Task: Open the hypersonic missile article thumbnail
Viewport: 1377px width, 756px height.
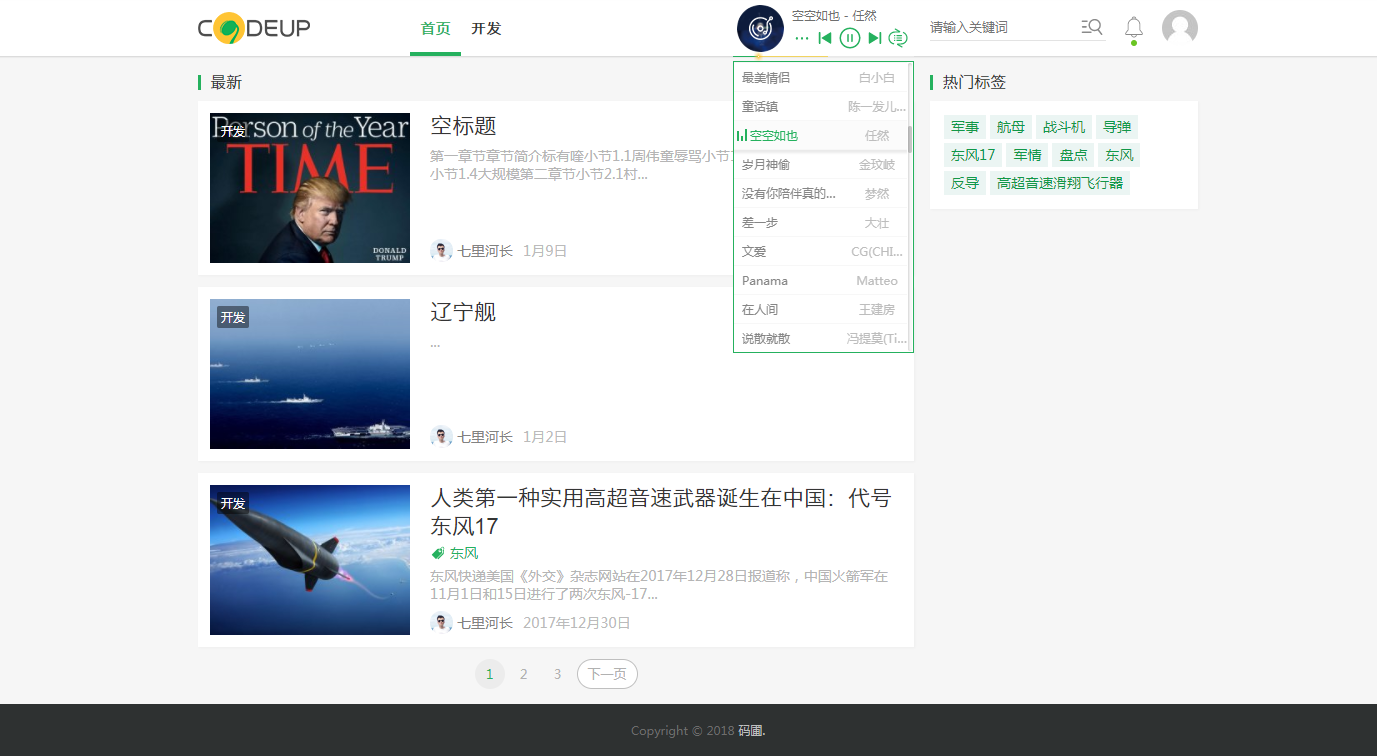Action: (x=310, y=560)
